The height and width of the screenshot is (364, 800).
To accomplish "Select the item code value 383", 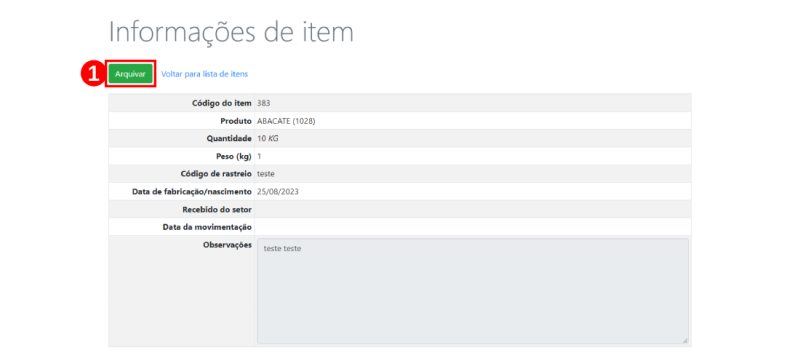I will point(264,103).
